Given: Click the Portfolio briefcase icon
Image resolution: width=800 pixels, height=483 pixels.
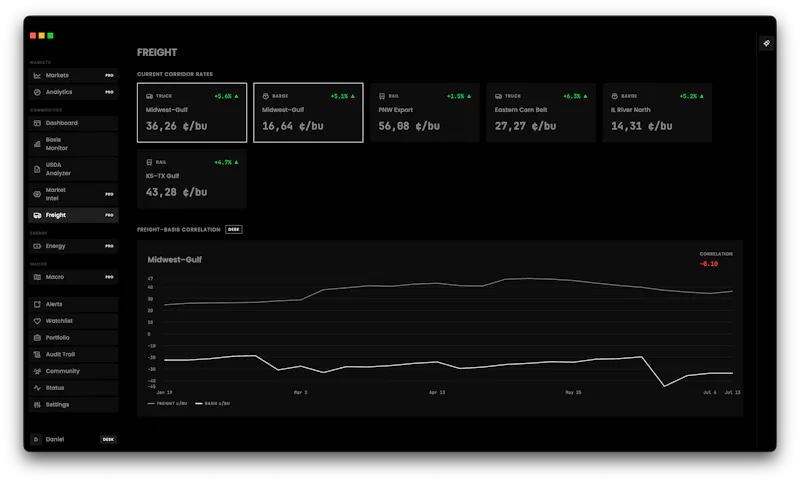Looking at the screenshot, I should 37,338.
